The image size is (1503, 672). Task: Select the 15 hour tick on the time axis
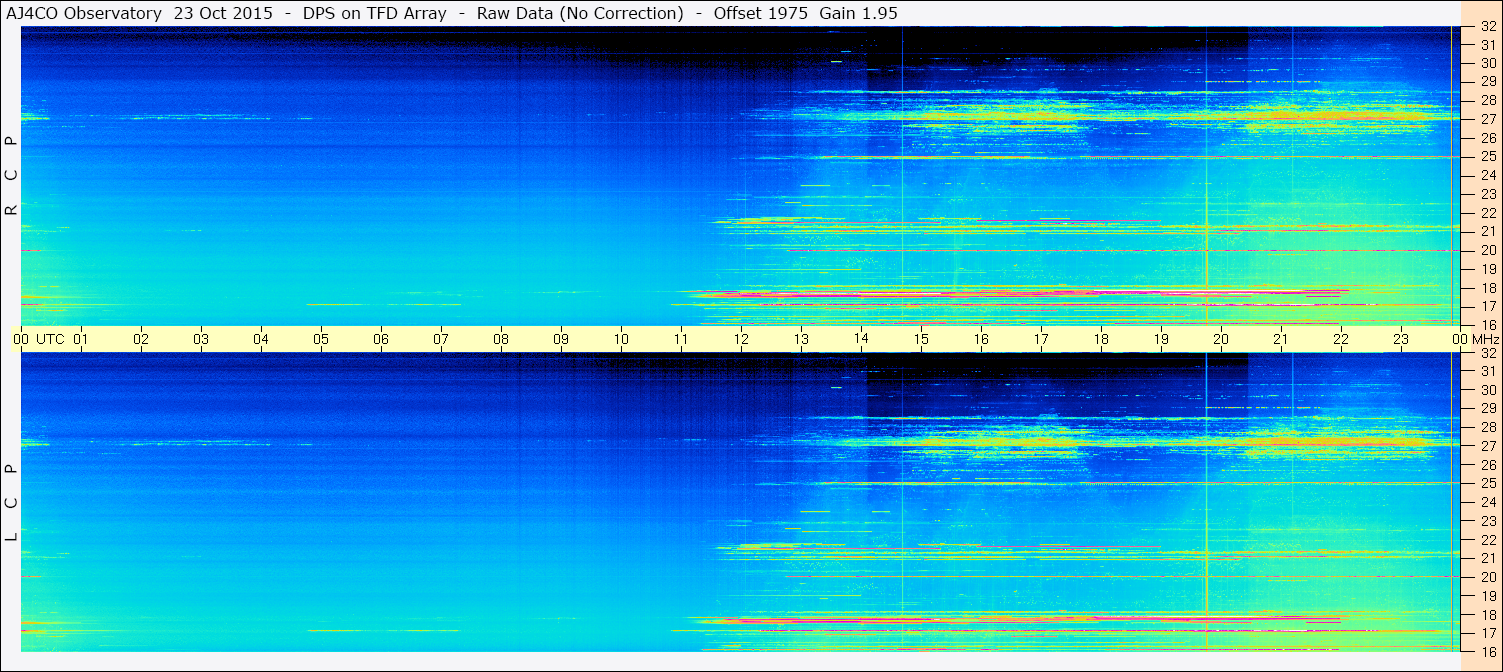(x=921, y=339)
